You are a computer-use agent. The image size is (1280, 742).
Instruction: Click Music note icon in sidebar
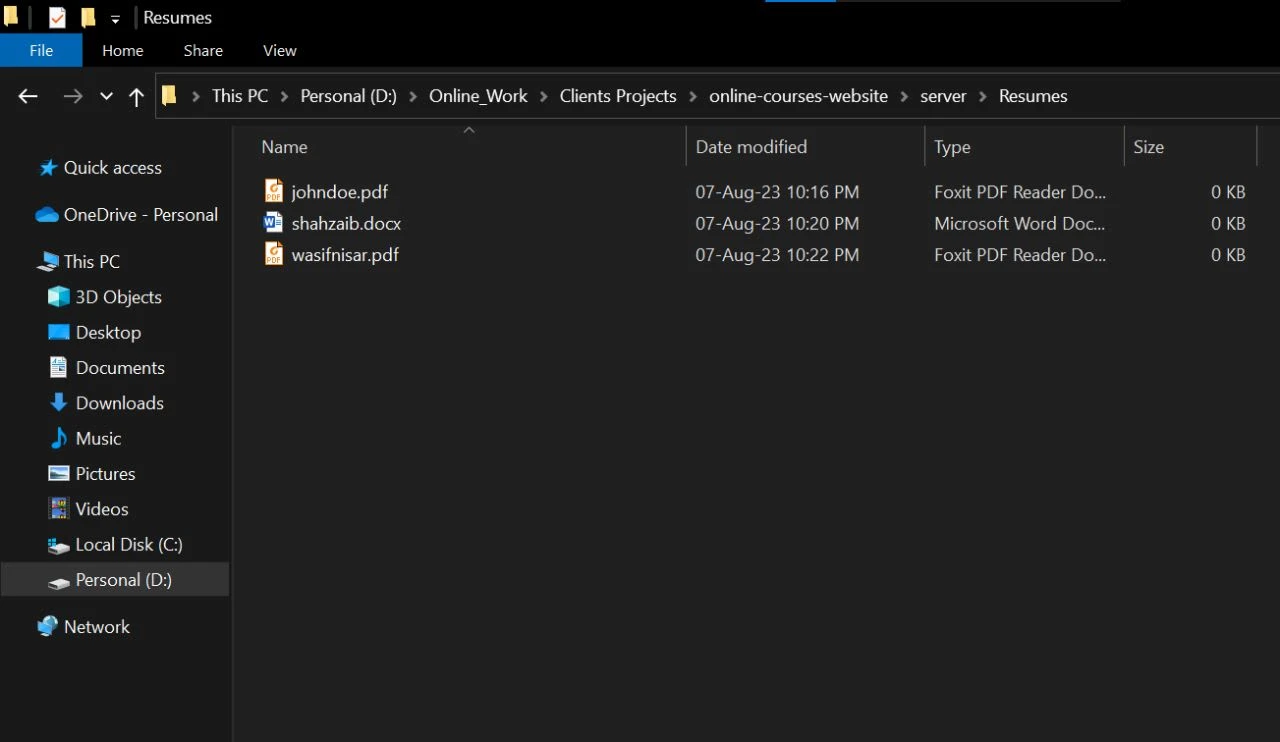(x=59, y=438)
